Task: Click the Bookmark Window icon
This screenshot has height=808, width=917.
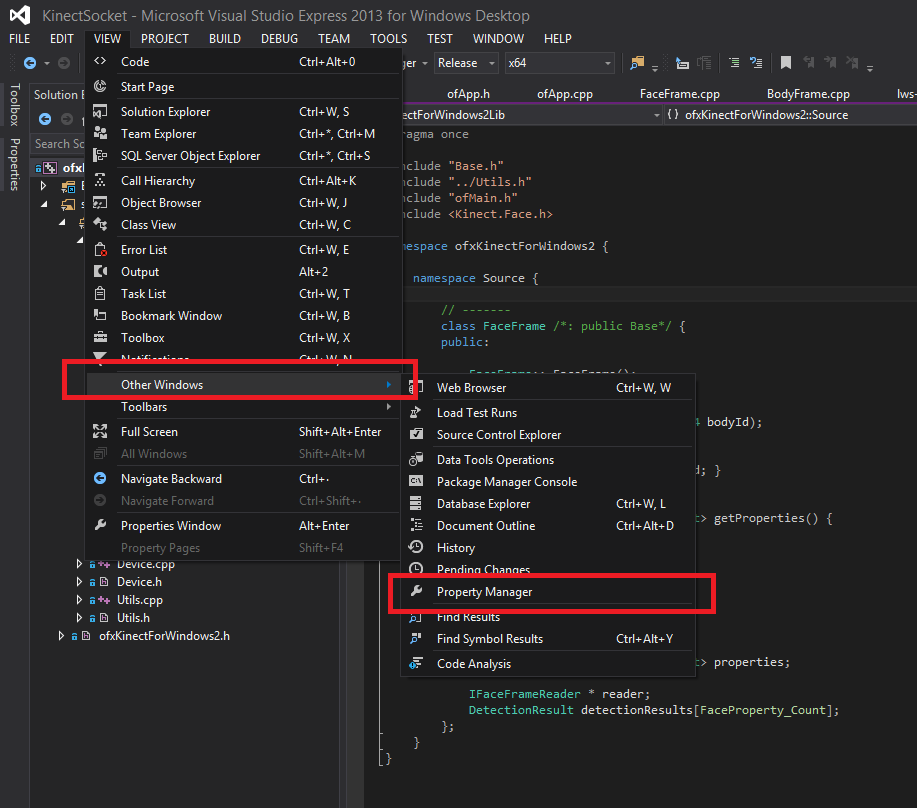Action: [x=100, y=315]
